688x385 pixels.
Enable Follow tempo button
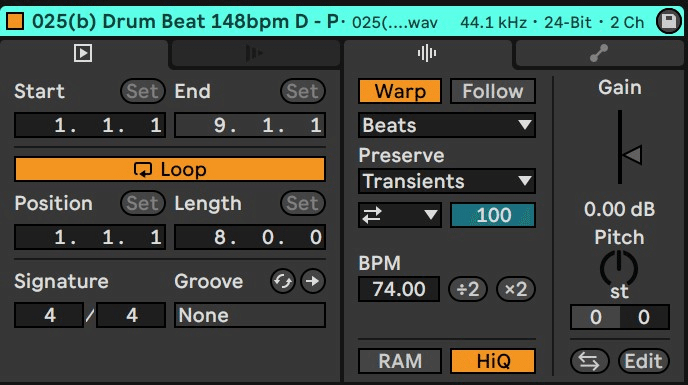pos(493,91)
